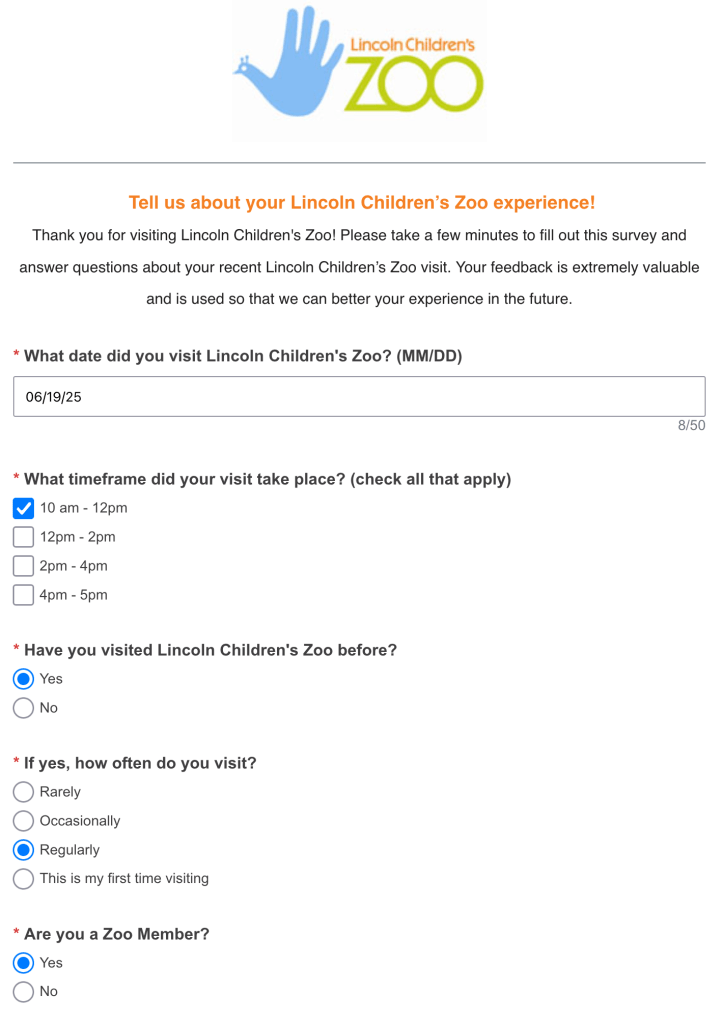
Task: Click the orange survey title heading
Action: [x=361, y=203]
